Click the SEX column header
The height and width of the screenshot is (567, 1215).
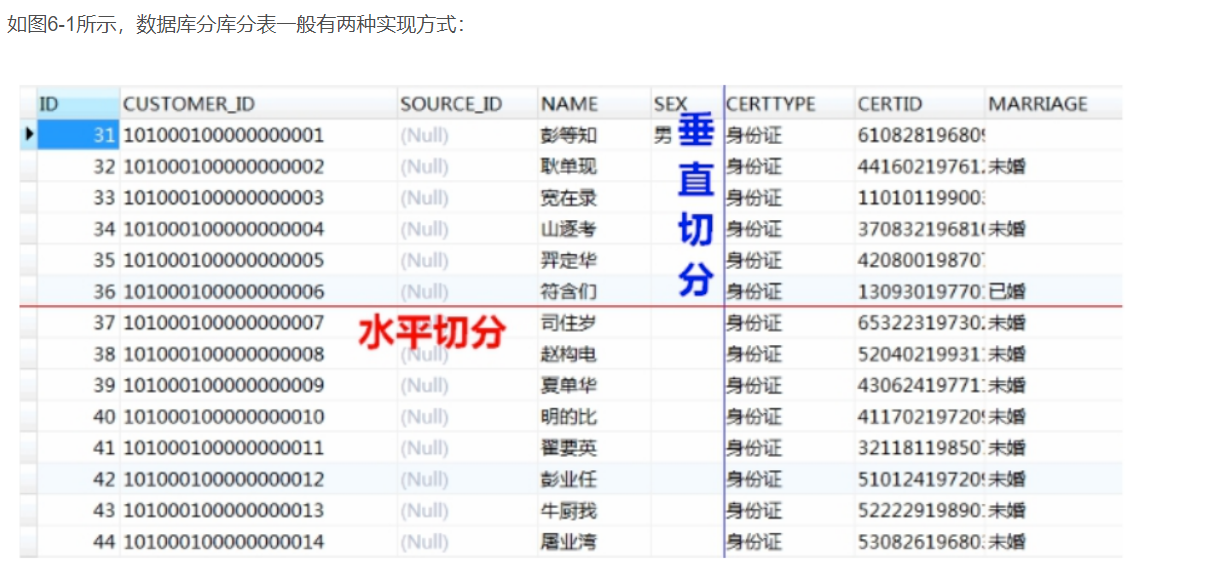(687, 104)
